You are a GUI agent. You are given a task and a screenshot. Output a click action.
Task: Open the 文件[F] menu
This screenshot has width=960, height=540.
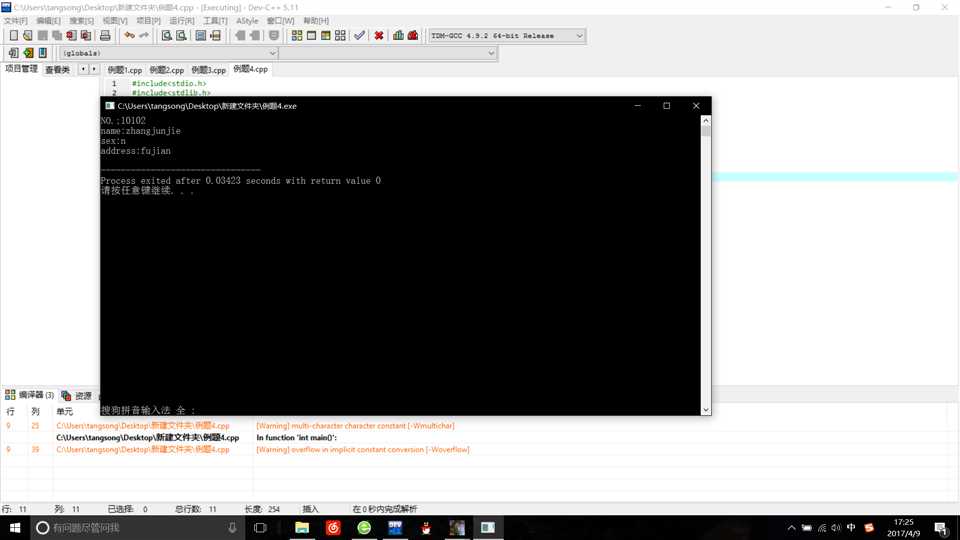[15, 21]
